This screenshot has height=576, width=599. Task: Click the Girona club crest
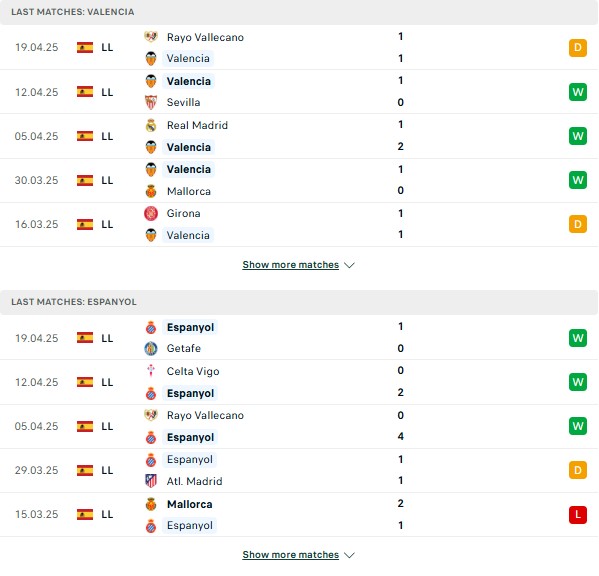[151, 213]
